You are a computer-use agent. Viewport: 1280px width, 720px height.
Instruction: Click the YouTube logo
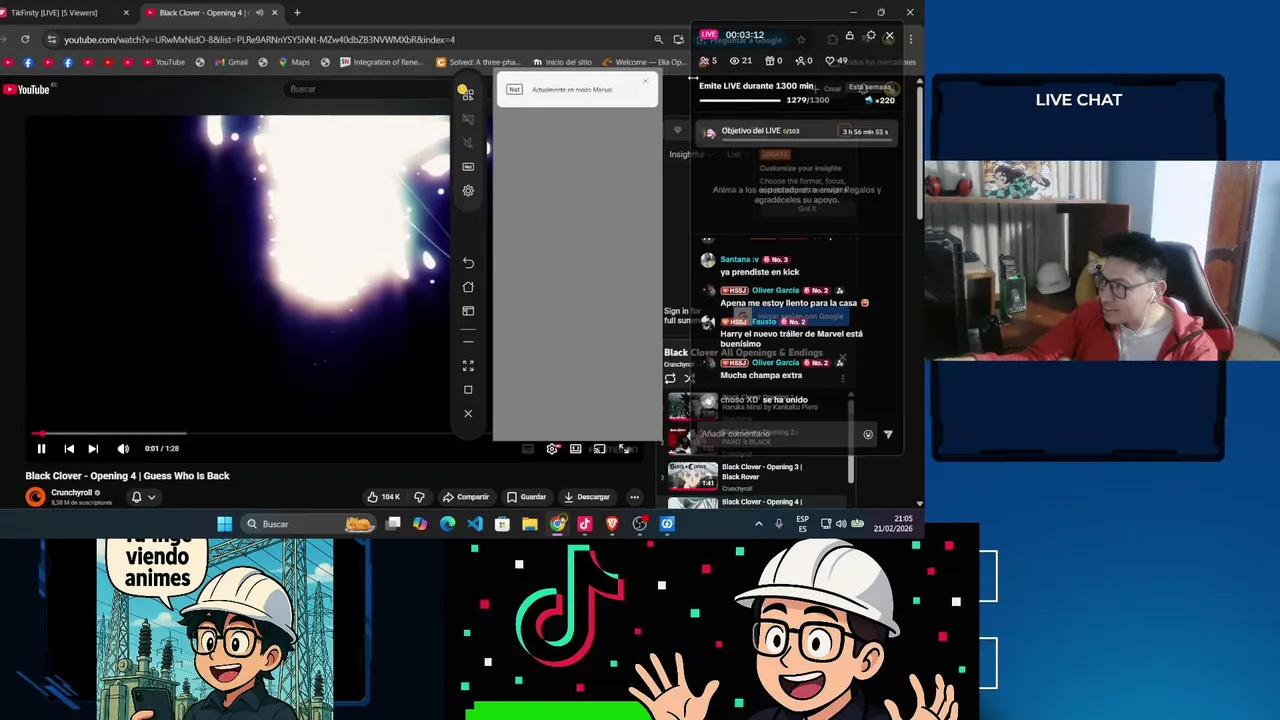26,90
